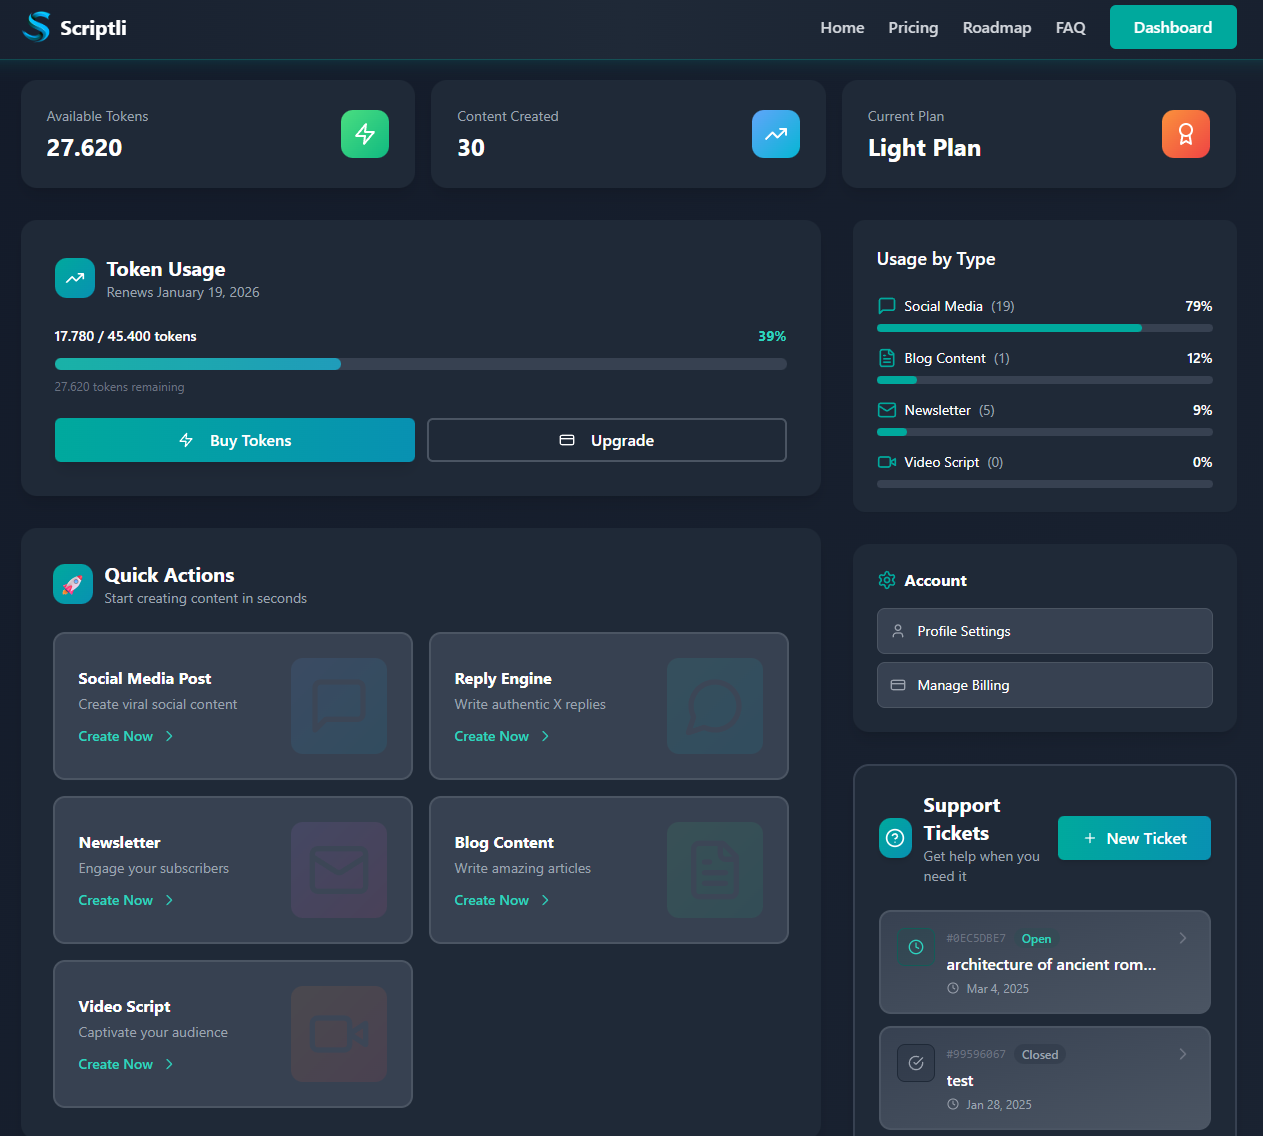Open the test ticket title
The width and height of the screenshot is (1263, 1136).
(960, 1080)
